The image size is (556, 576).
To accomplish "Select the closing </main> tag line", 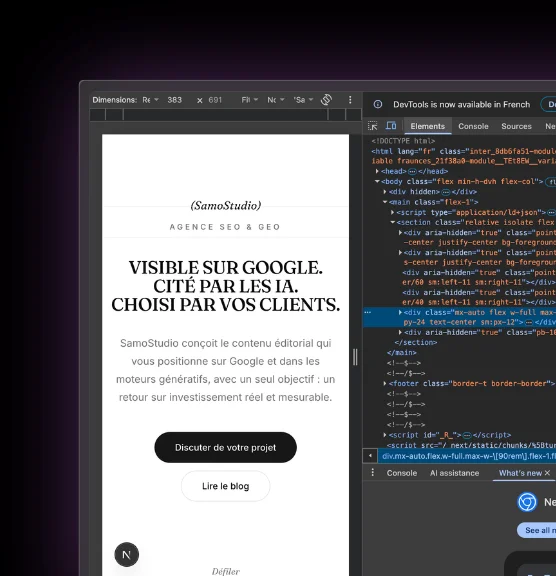I will 401,353.
